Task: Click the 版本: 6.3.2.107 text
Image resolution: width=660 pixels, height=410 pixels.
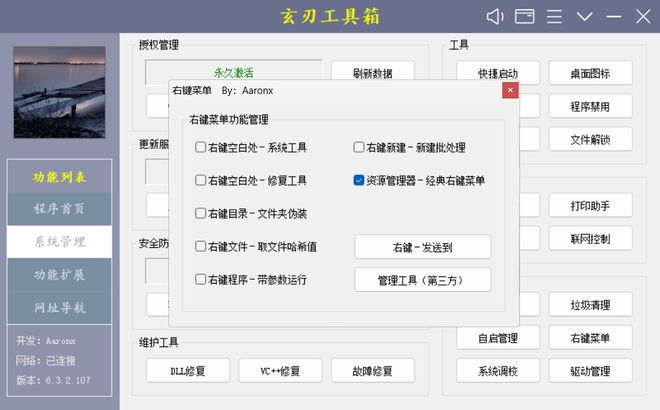Action: [x=53, y=380]
